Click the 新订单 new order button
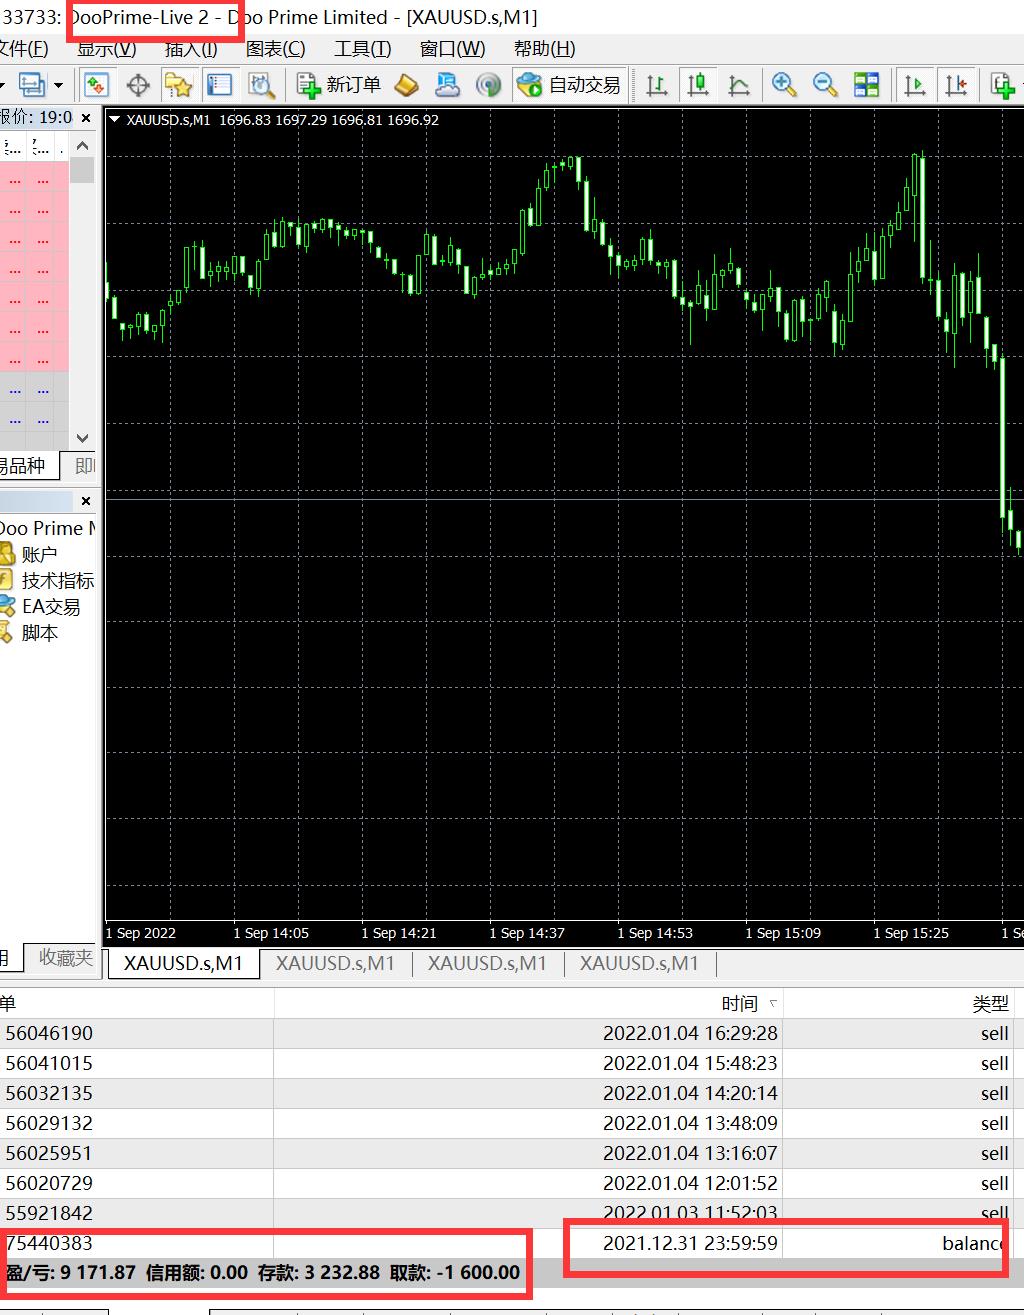Screen dimensions: 1024x1315 [338, 85]
